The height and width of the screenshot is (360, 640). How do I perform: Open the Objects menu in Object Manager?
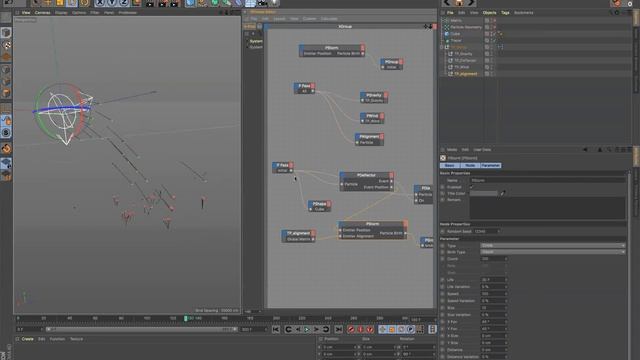pyautogui.click(x=489, y=13)
